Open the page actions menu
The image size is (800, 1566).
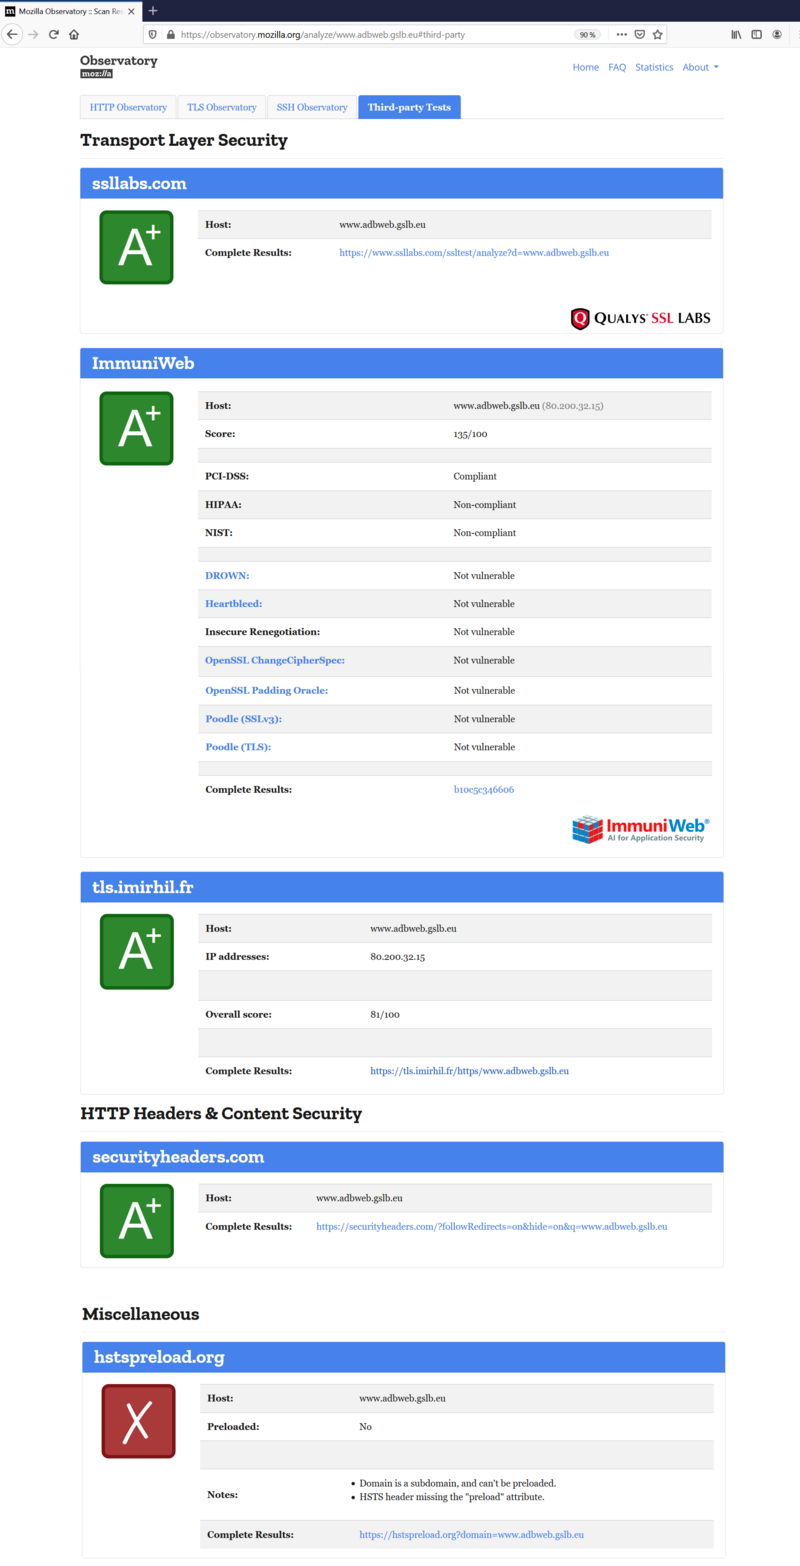pyautogui.click(x=621, y=34)
